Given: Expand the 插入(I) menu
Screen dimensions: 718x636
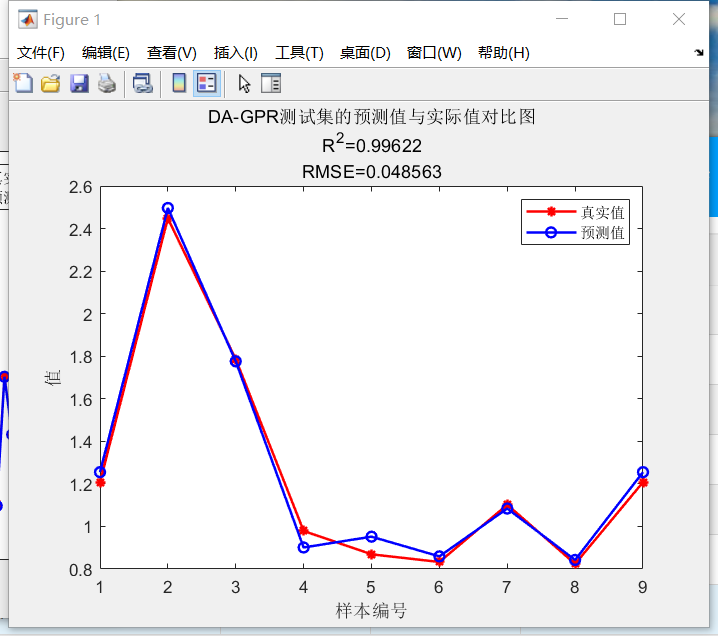Looking at the screenshot, I should tap(236, 53).
